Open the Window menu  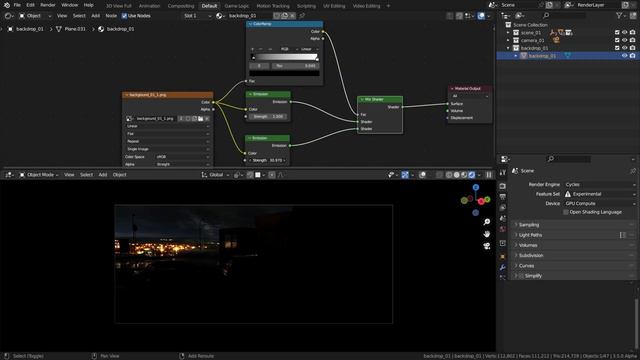pyautogui.click(x=70, y=5)
